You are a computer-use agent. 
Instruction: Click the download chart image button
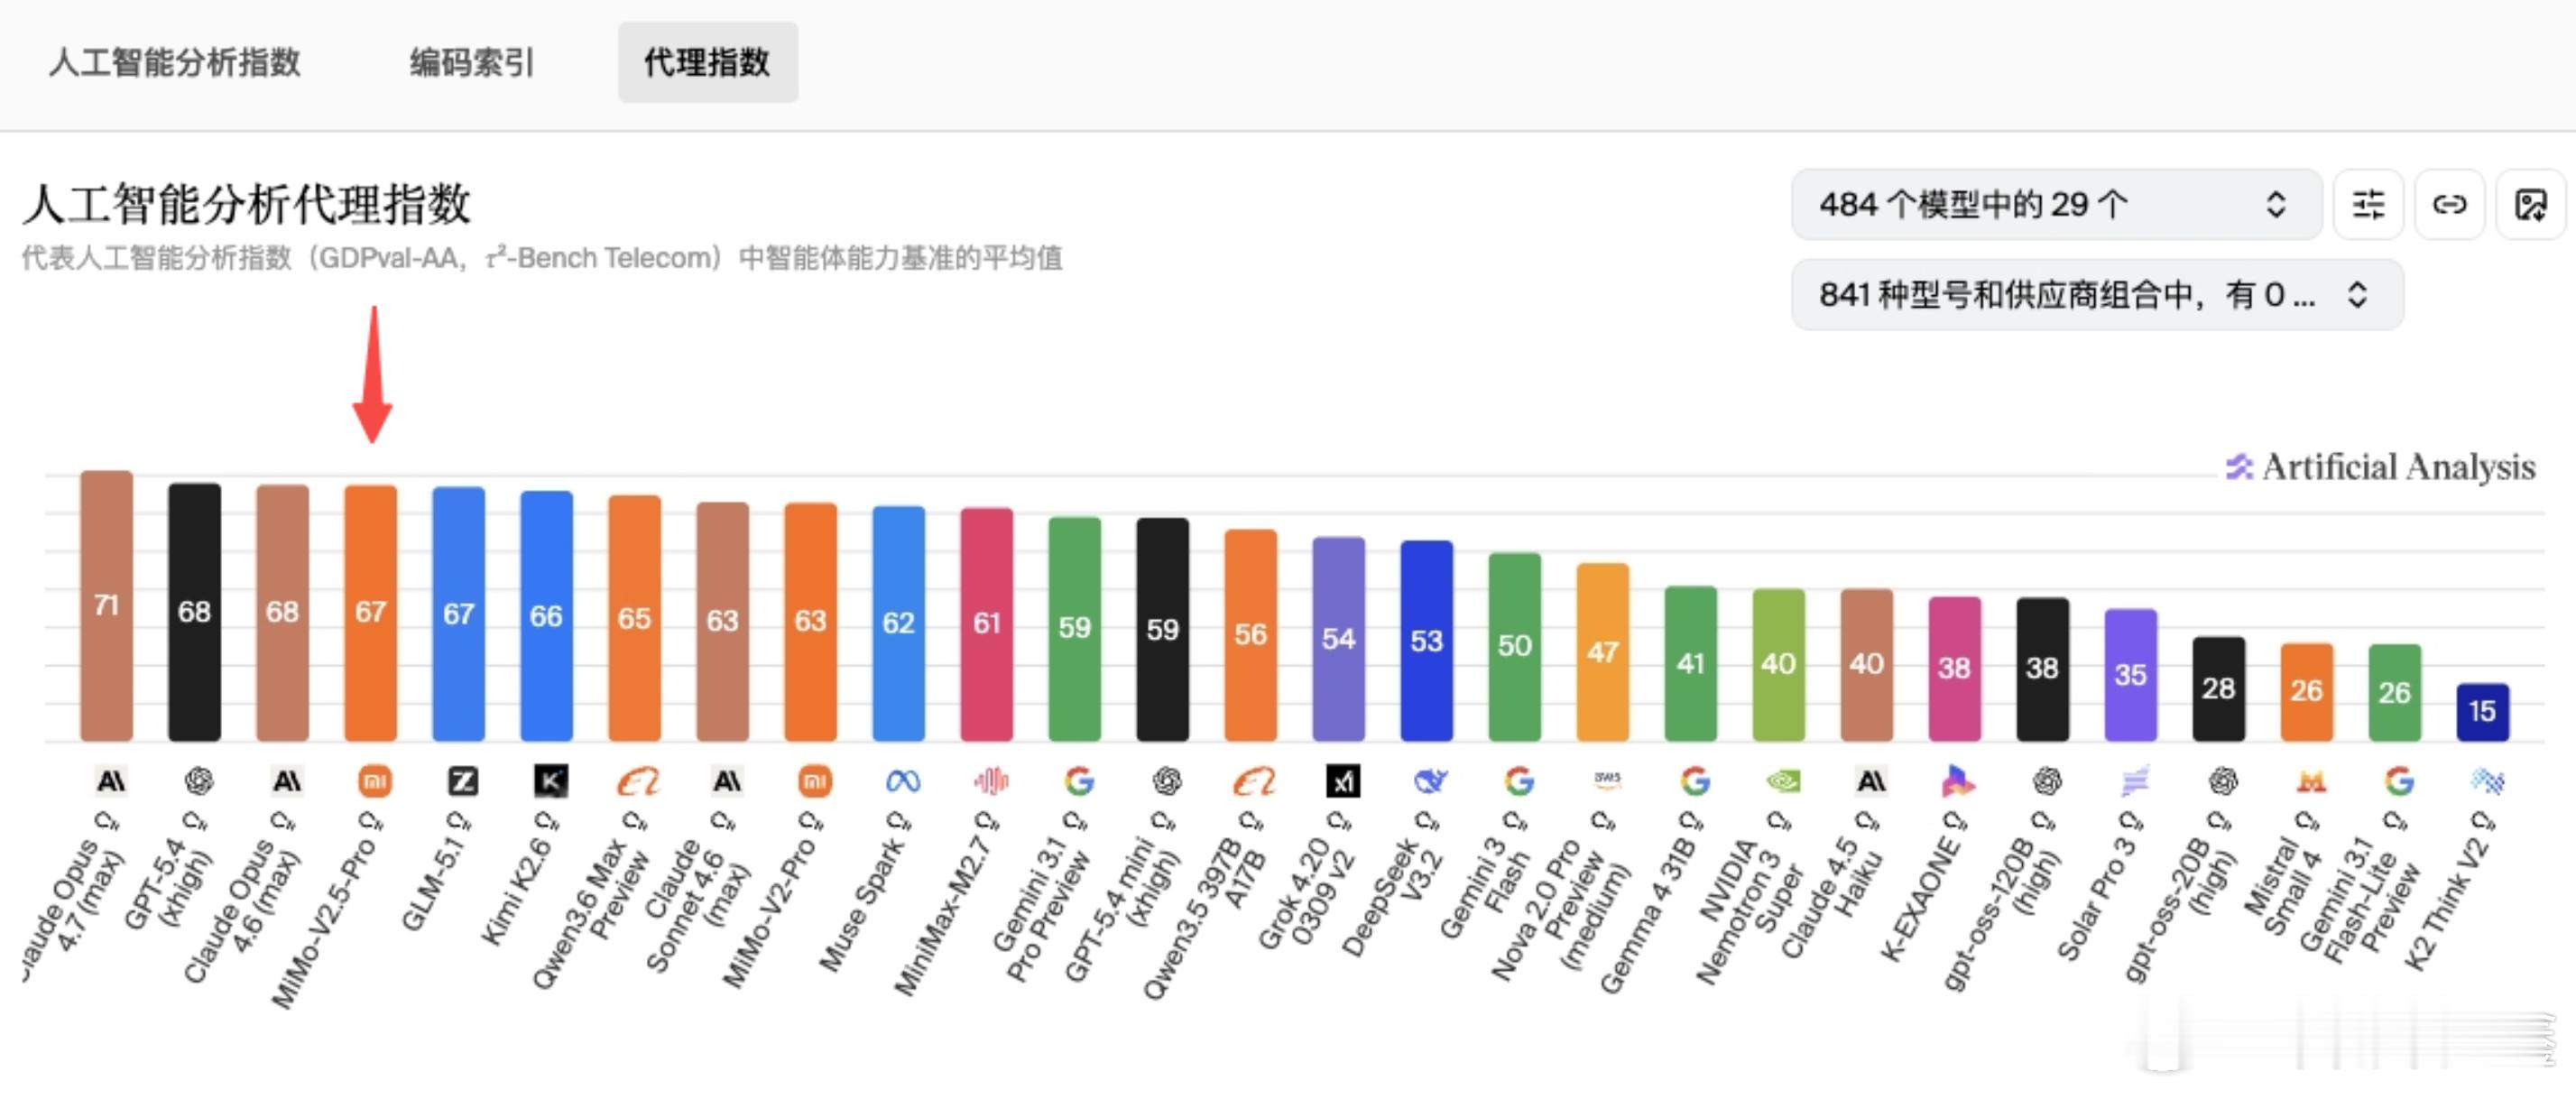(x=2533, y=205)
